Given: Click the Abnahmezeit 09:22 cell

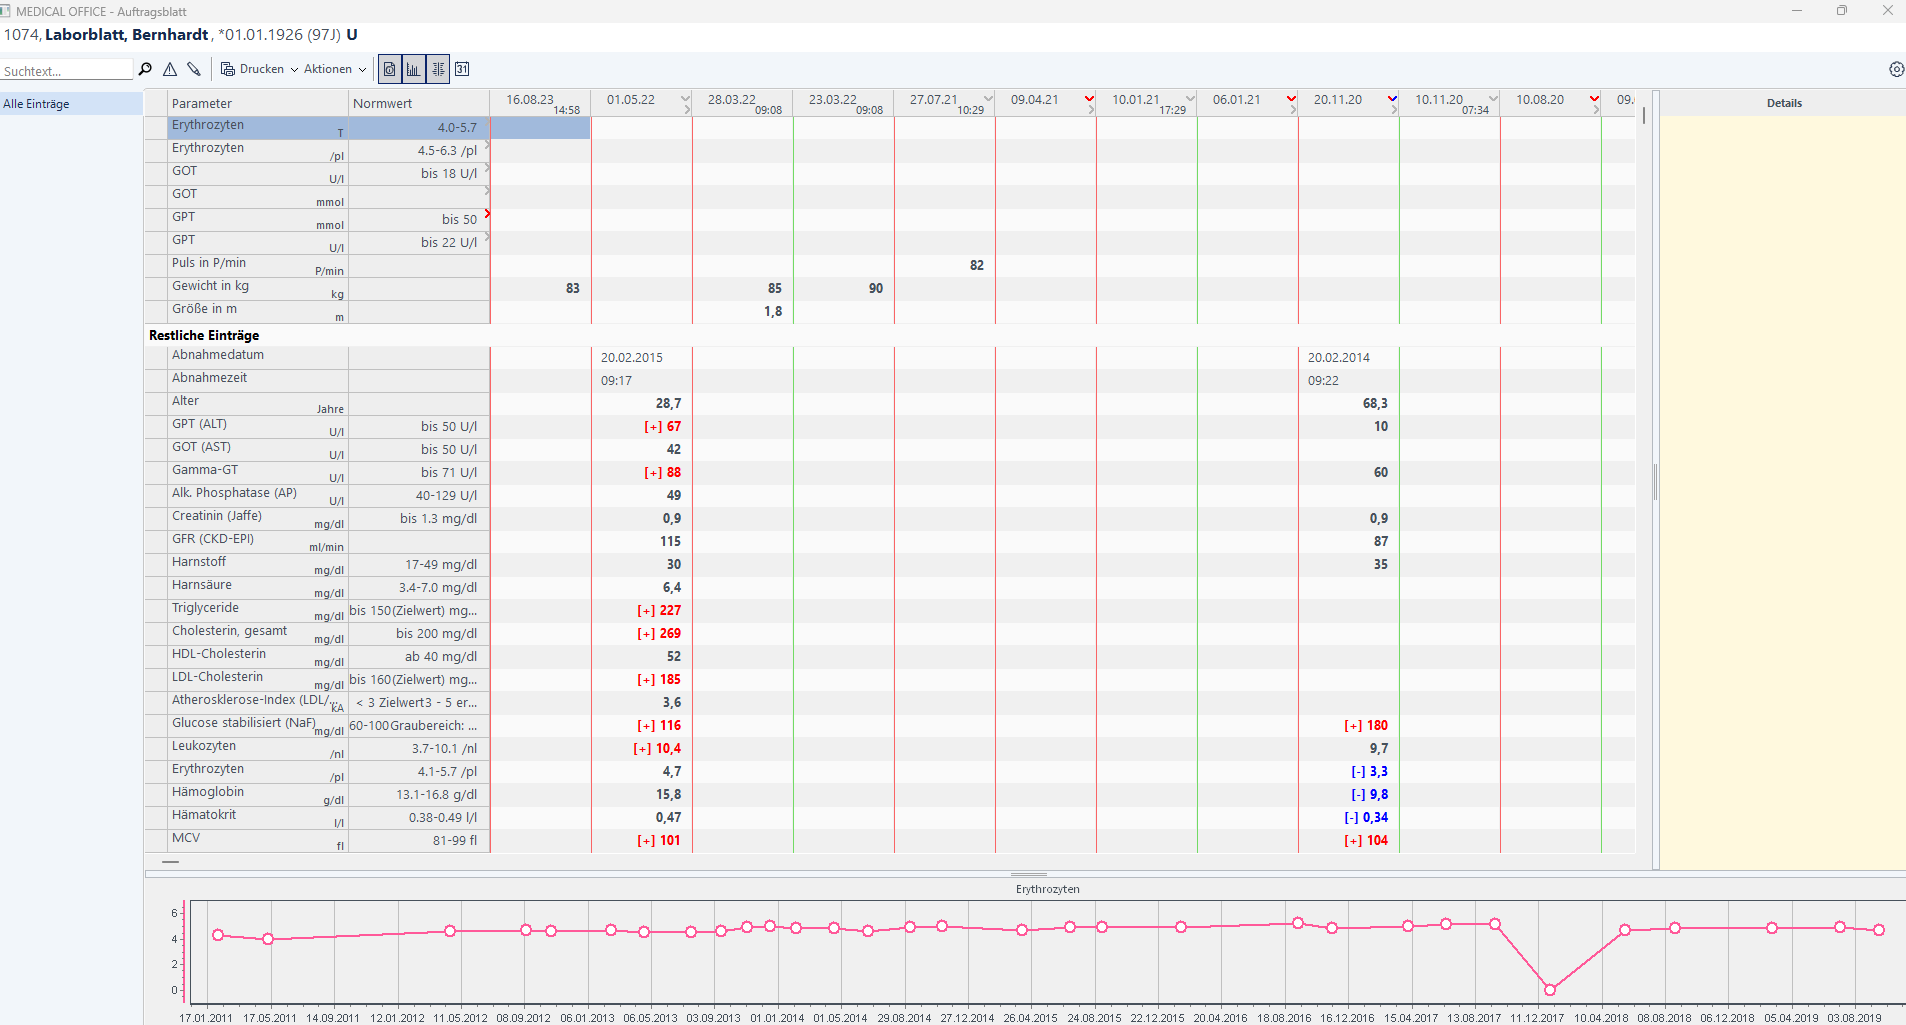Looking at the screenshot, I should 1348,380.
